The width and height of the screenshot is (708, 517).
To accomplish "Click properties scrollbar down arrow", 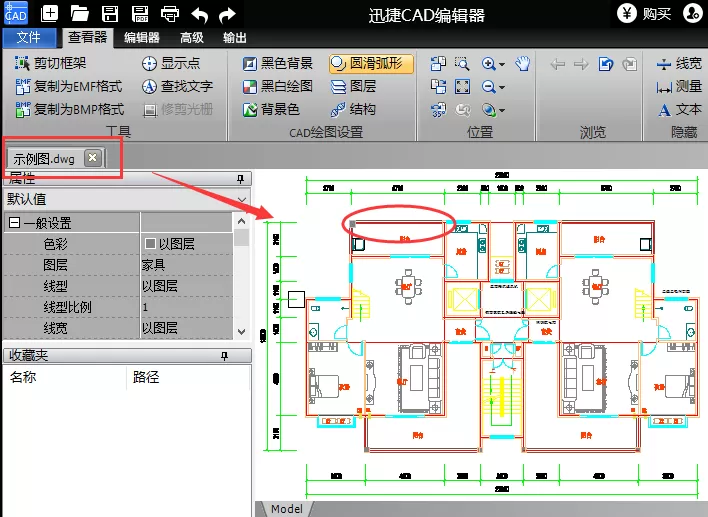I will coord(242,332).
